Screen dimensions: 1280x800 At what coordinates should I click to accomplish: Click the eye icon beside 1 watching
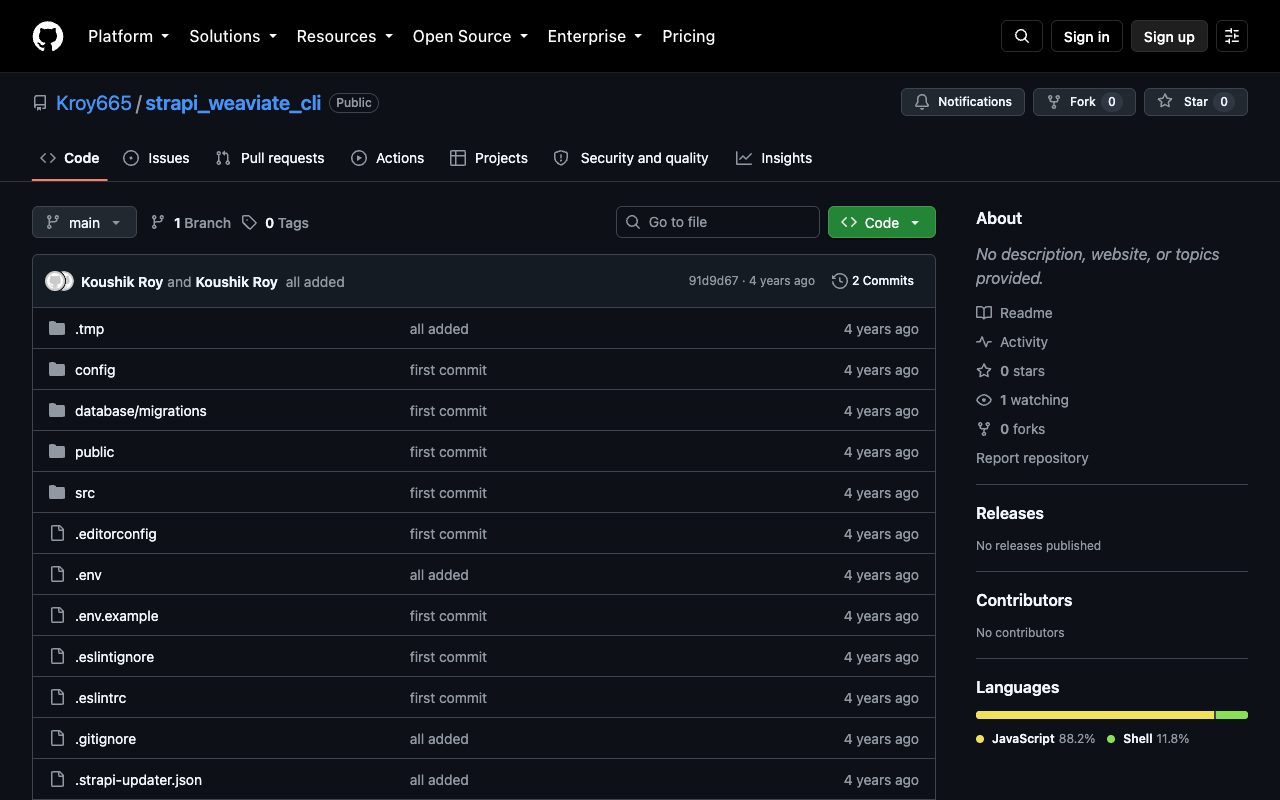tap(984, 400)
